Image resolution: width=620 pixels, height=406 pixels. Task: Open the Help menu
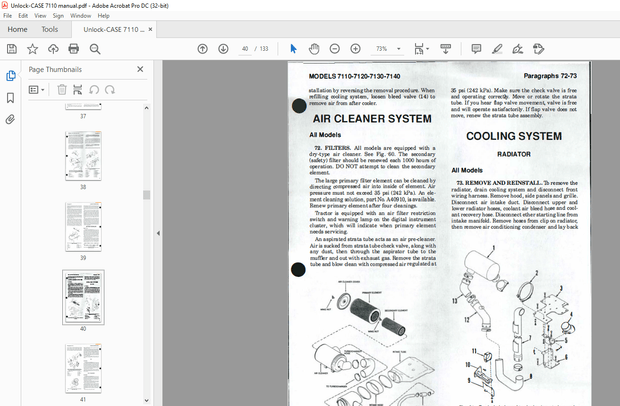coord(104,16)
